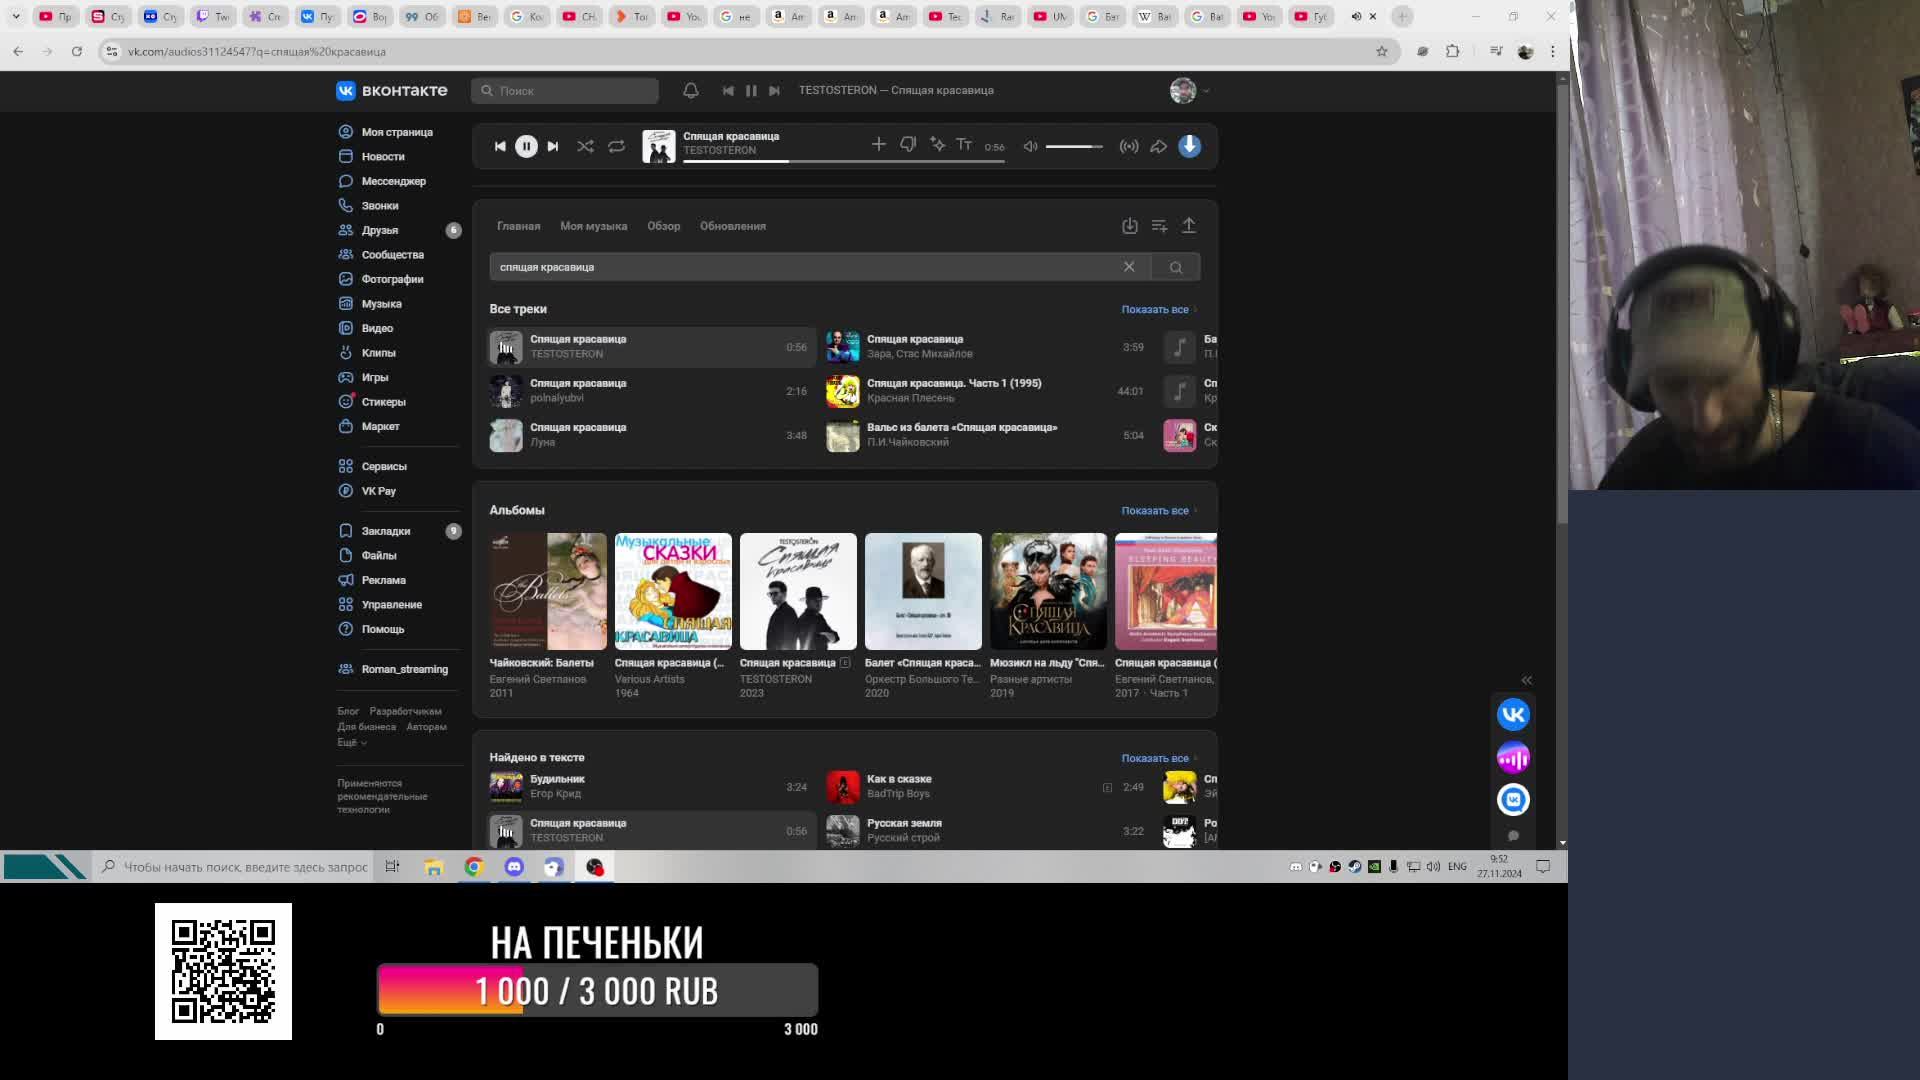Start broadcasting the audio status icon
Screen dimensions: 1920x1080
pyautogui.click(x=1129, y=146)
